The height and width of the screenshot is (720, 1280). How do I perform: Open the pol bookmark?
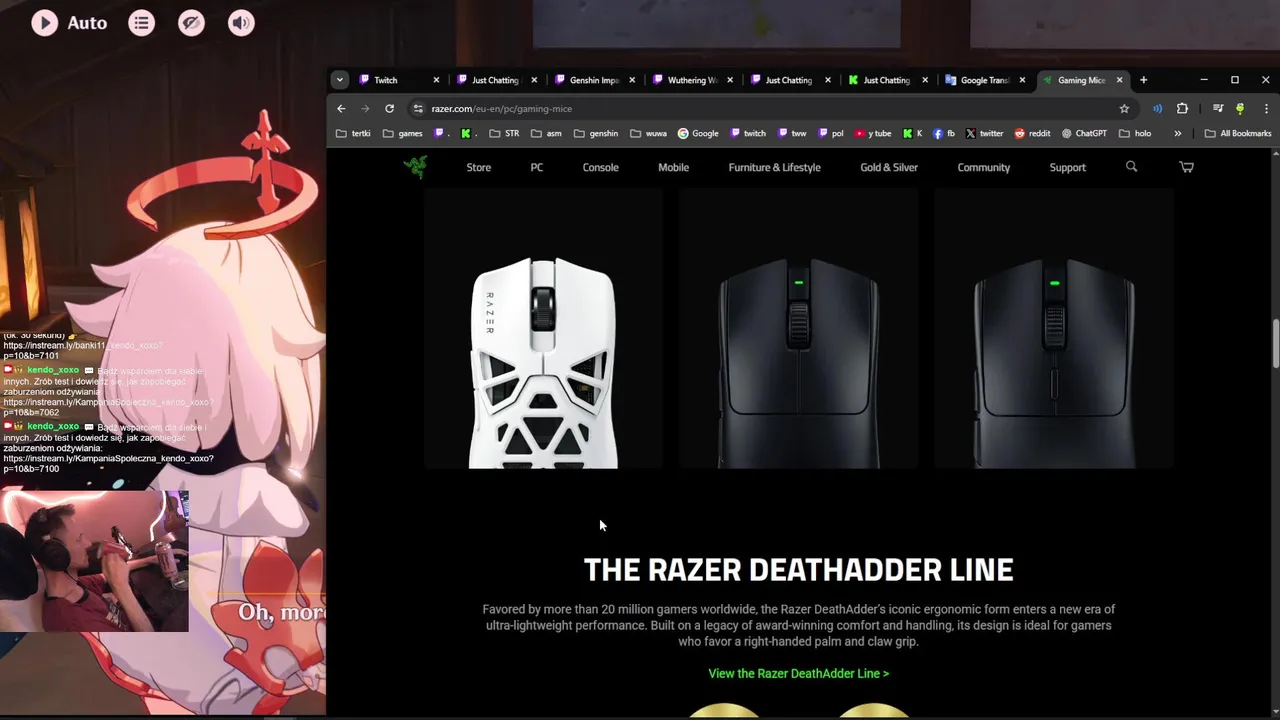tap(831, 133)
